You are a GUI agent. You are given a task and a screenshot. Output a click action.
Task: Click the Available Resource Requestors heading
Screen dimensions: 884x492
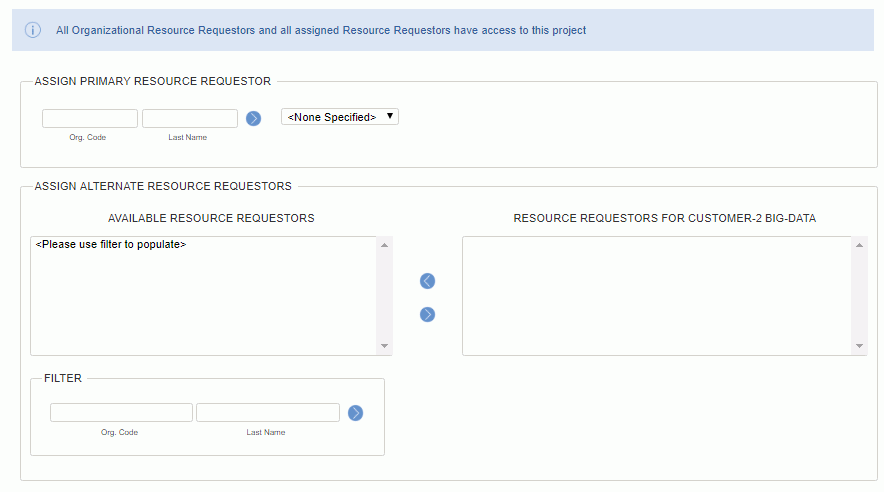(x=211, y=218)
